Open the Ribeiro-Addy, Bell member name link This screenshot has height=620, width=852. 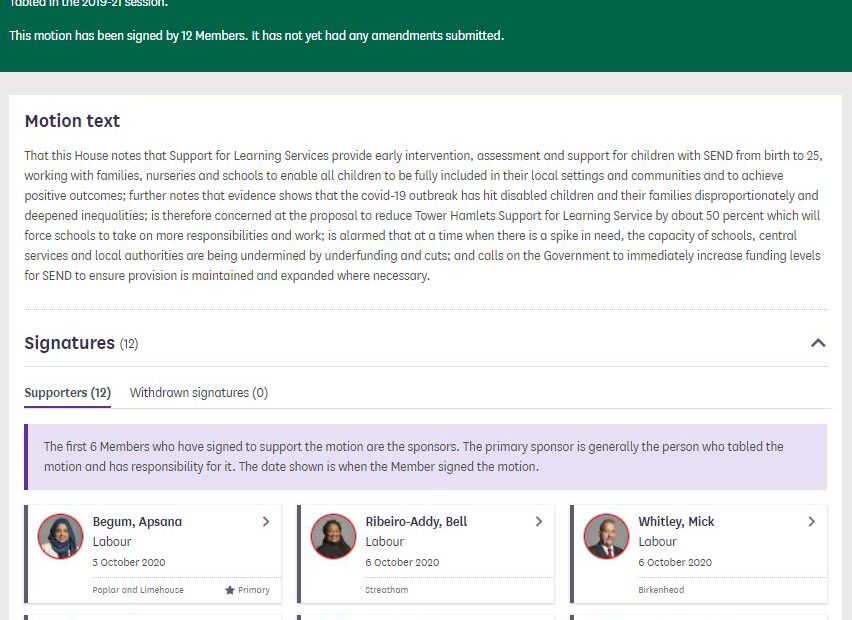416,521
